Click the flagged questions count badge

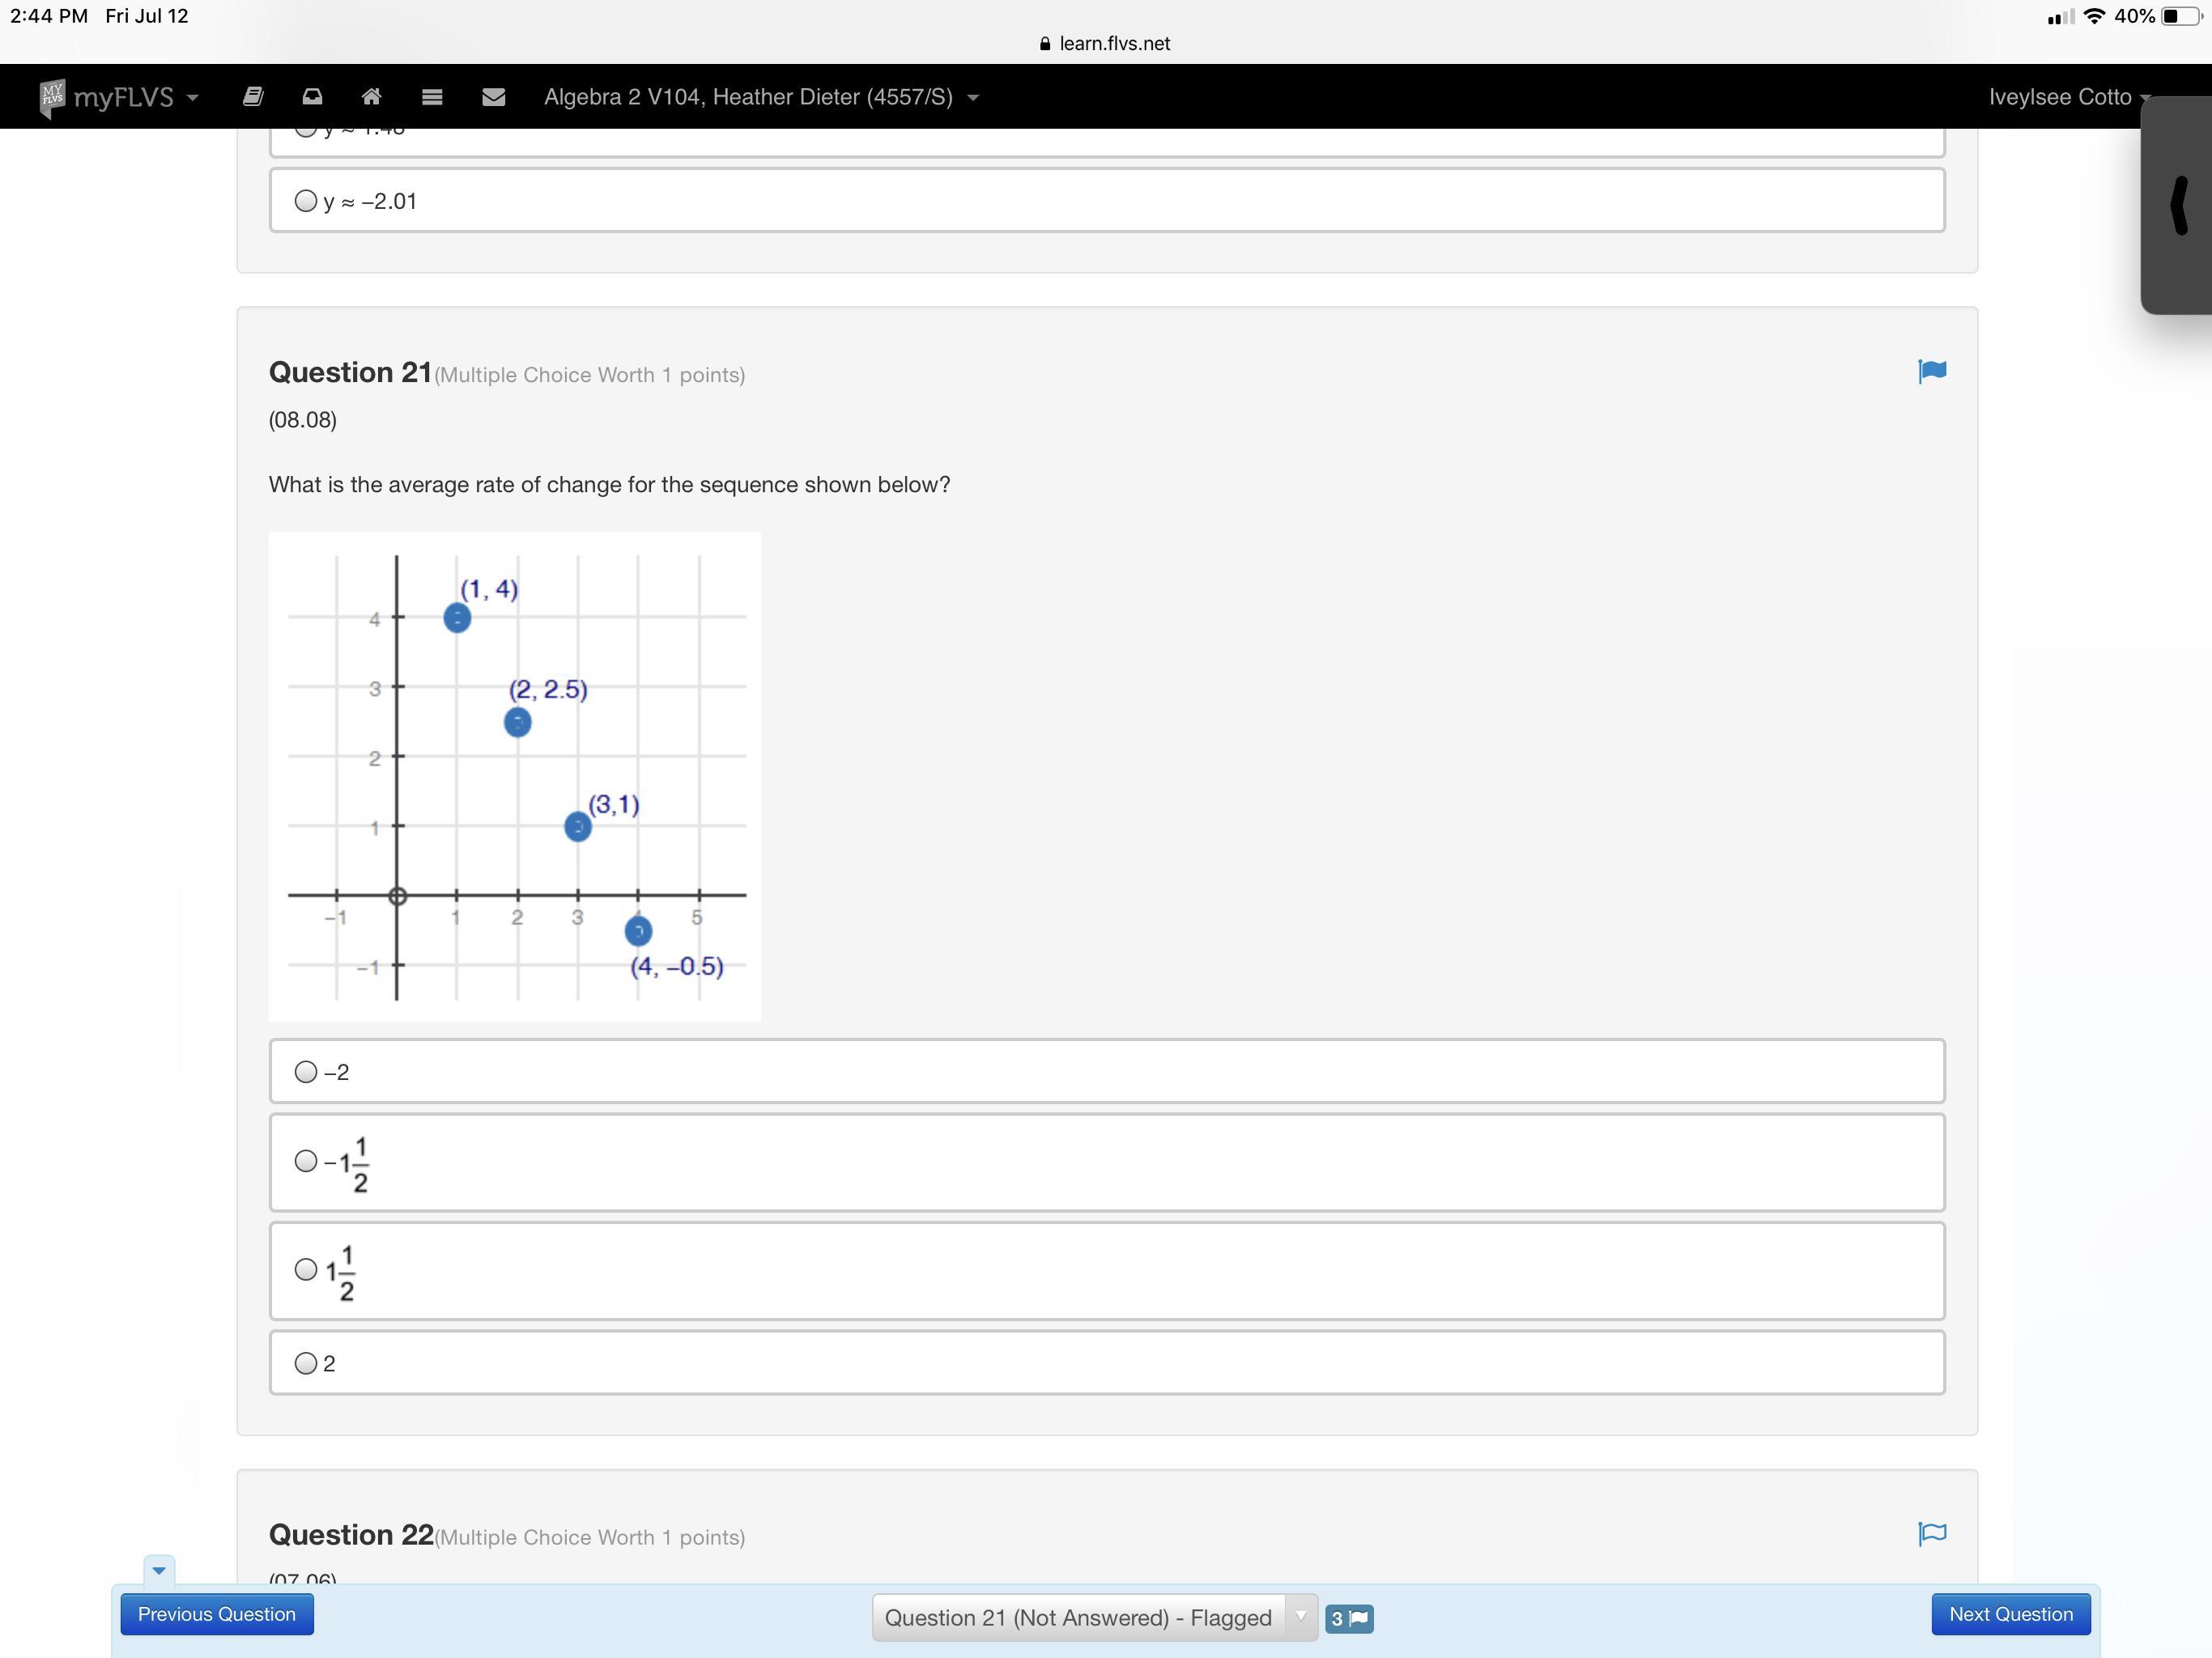(x=1348, y=1618)
